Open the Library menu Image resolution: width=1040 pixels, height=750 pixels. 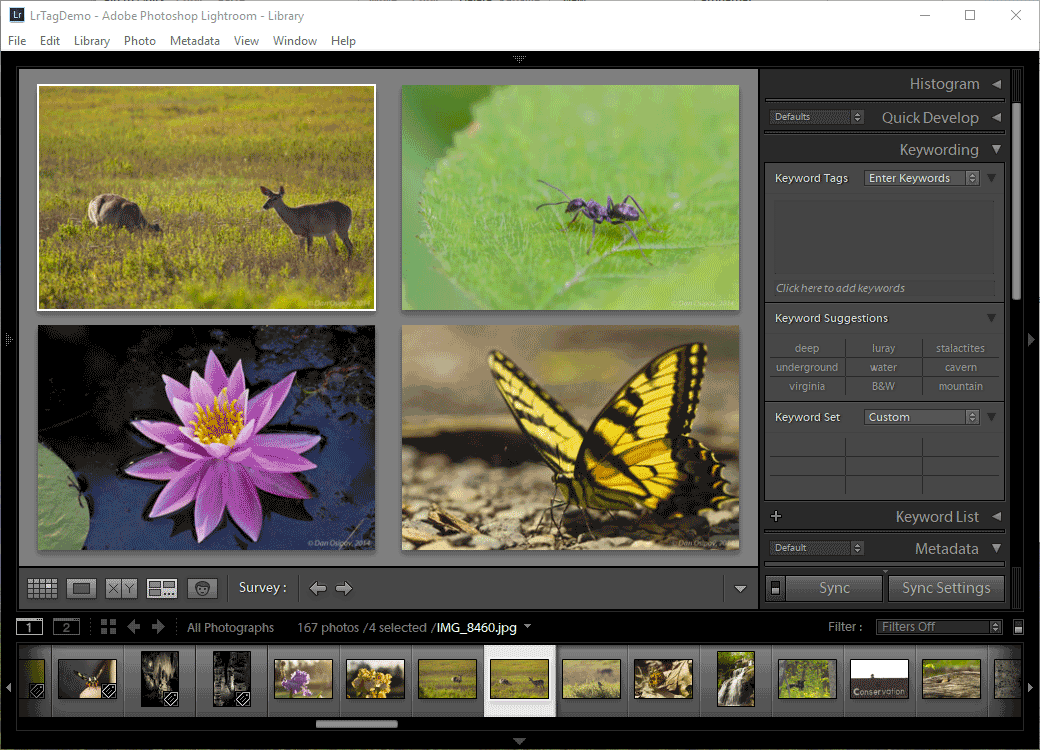click(92, 41)
